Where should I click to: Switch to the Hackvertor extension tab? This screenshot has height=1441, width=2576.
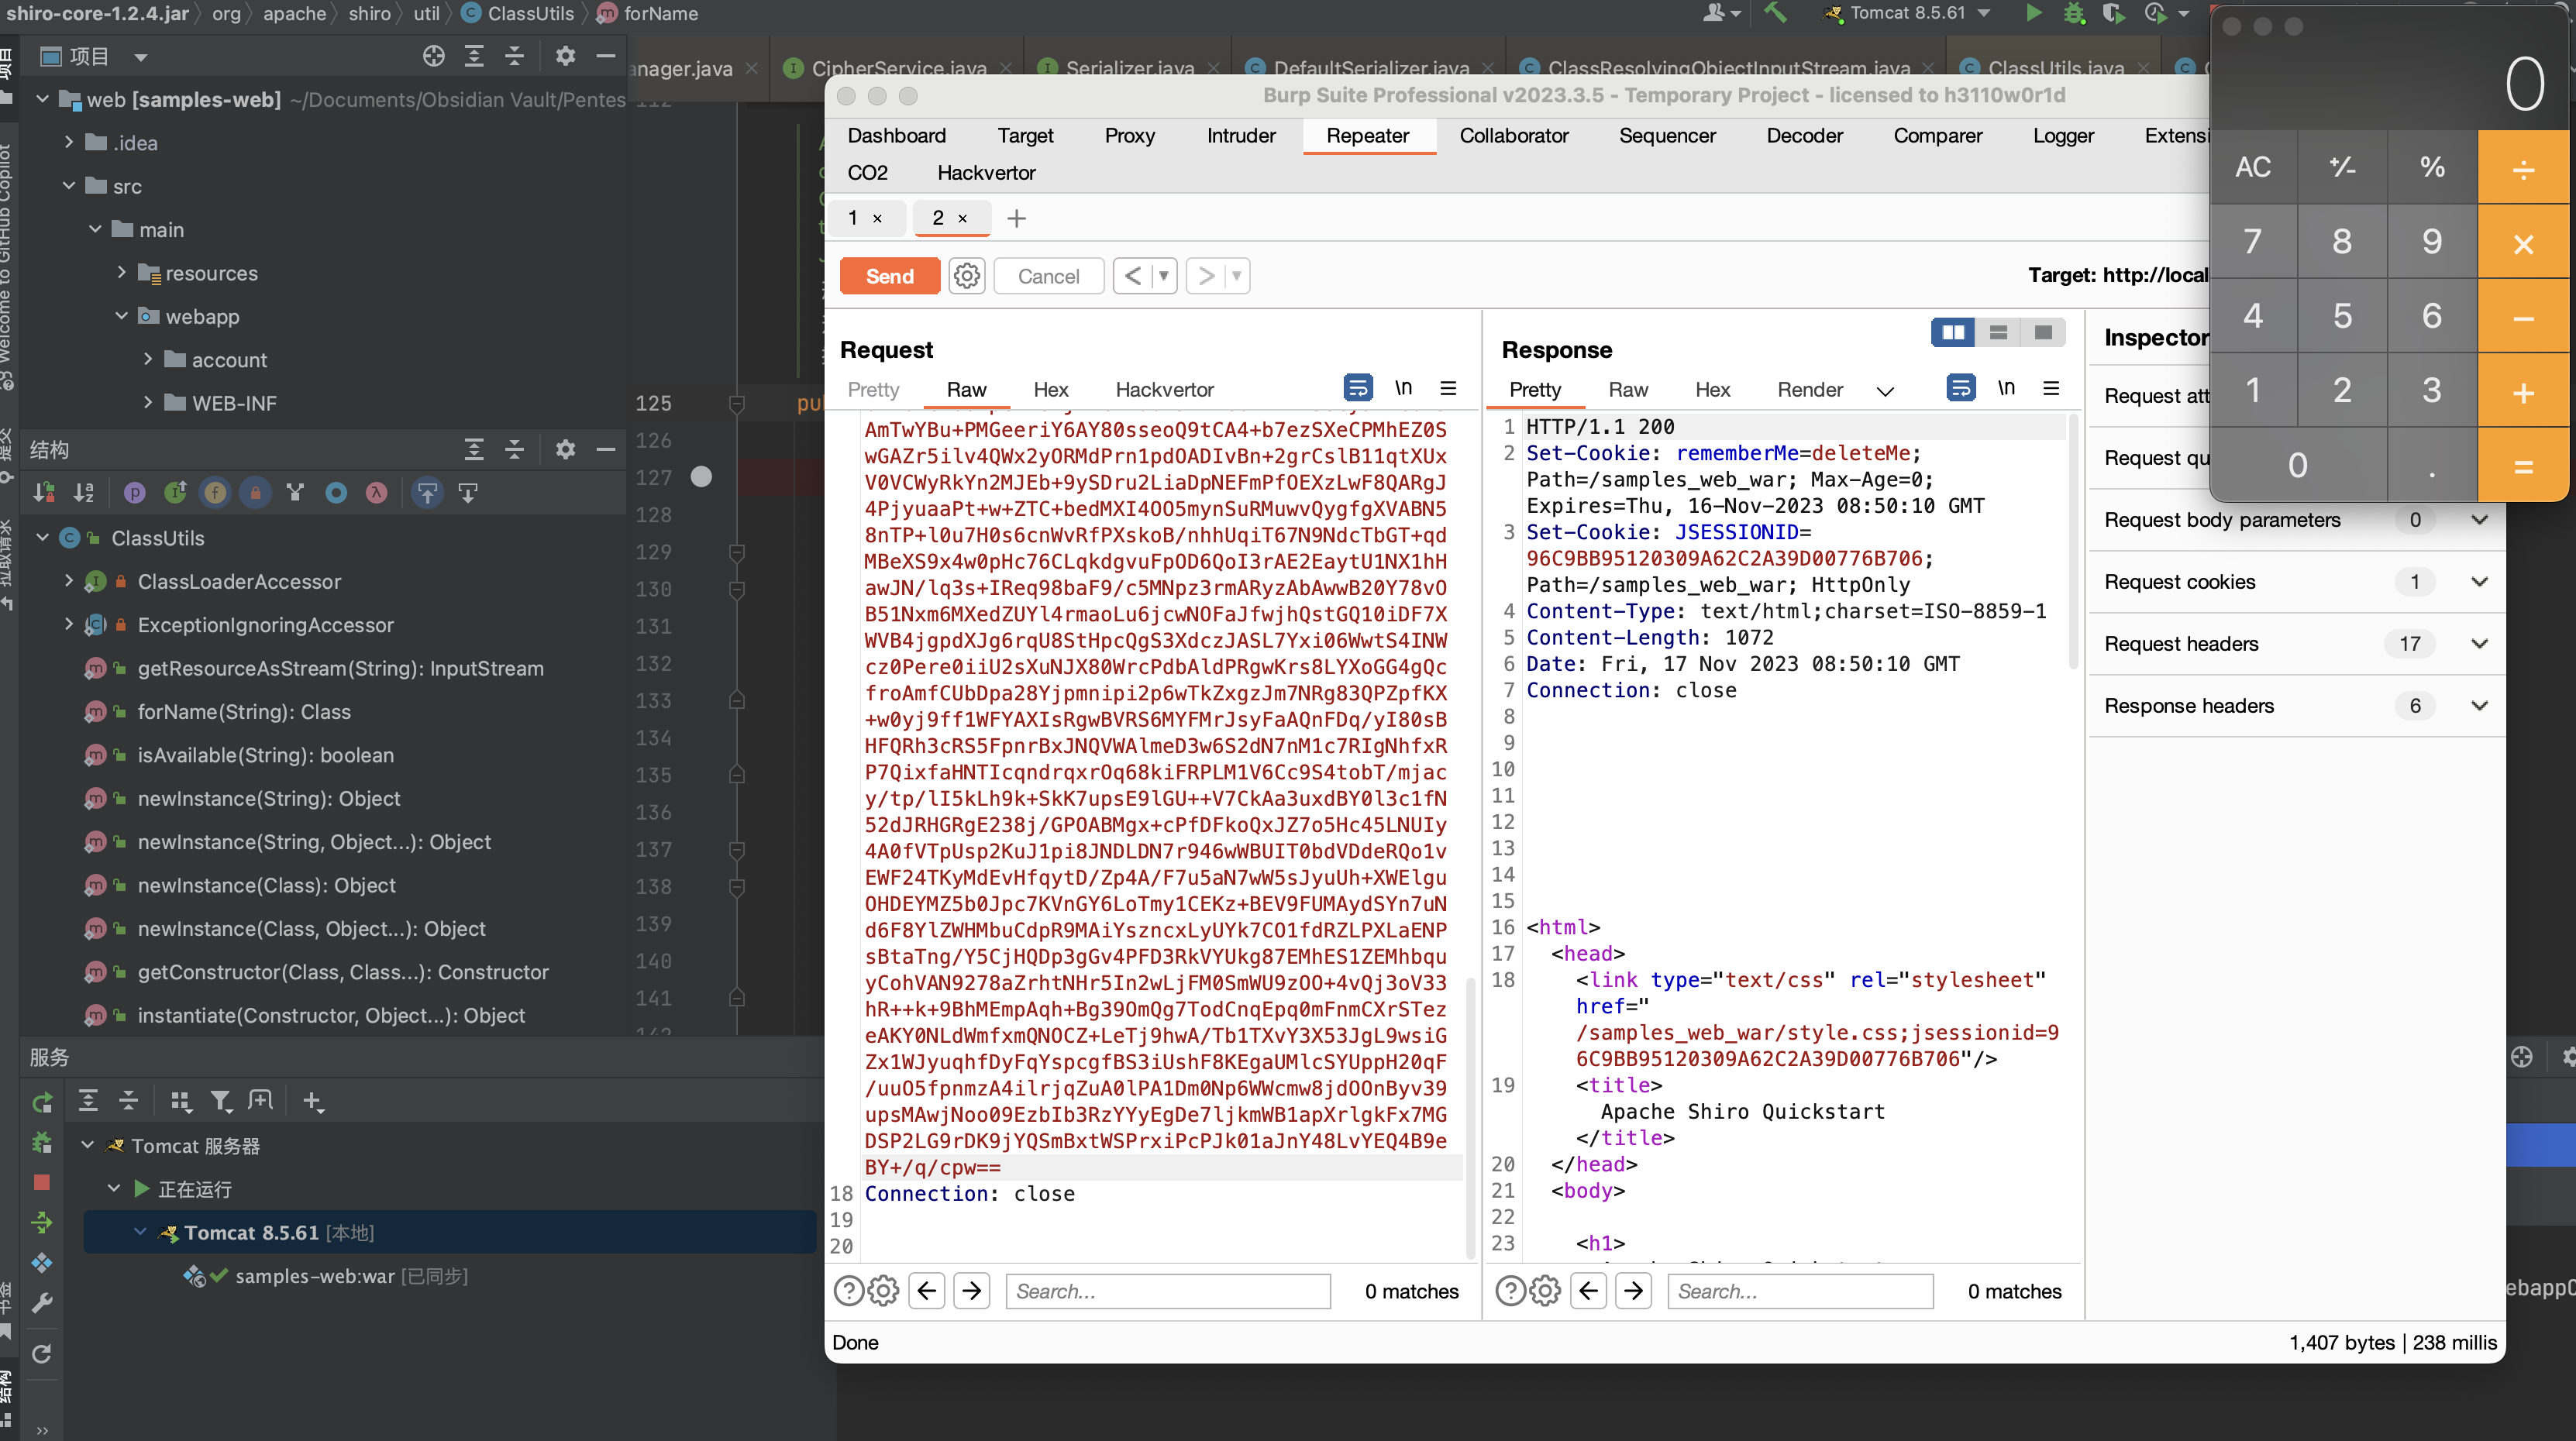986,172
